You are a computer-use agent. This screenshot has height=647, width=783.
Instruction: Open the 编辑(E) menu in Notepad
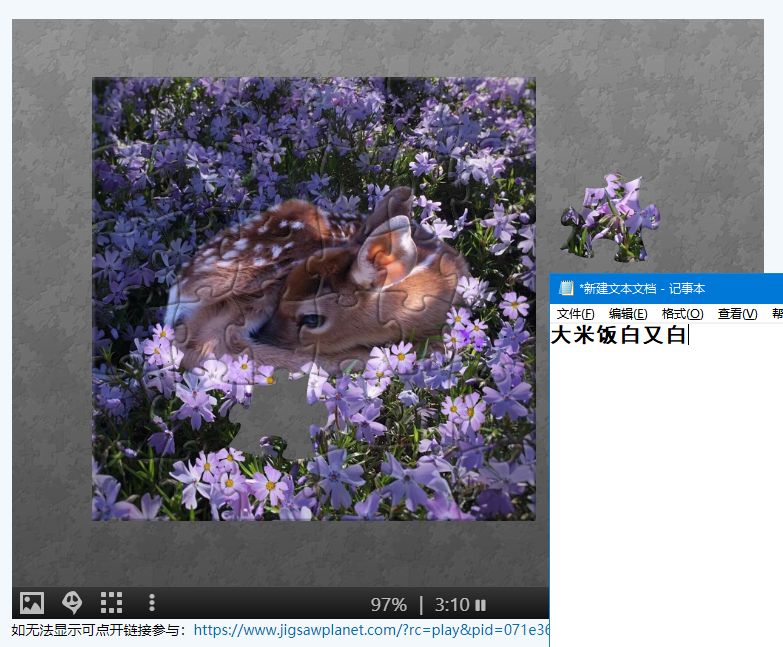(628, 314)
